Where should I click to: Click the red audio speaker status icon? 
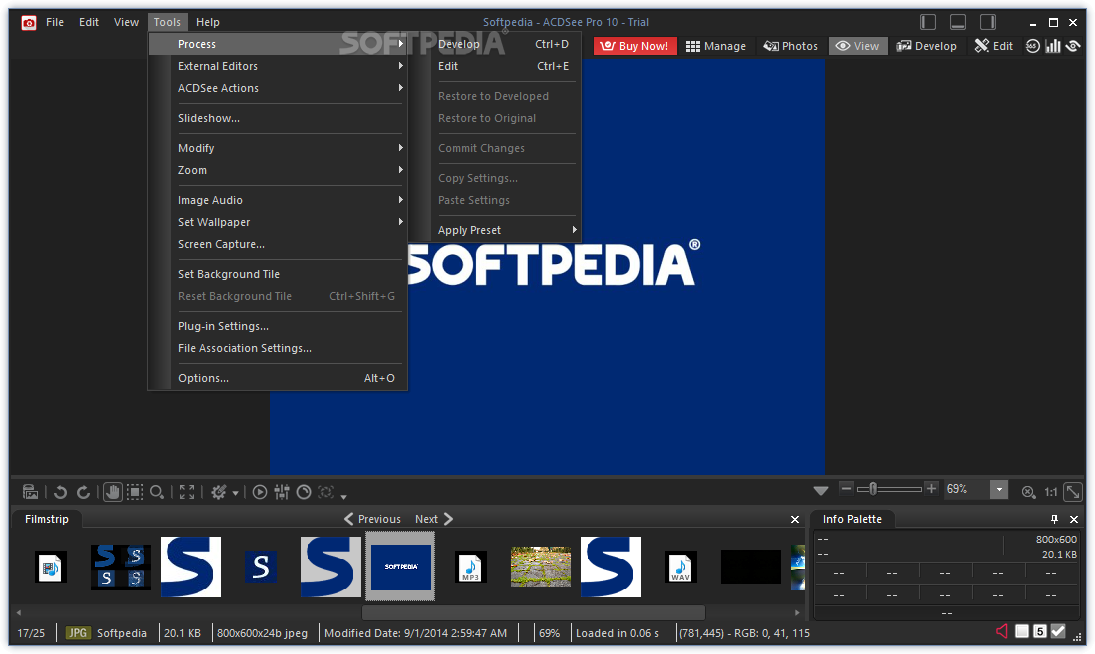(1001, 631)
